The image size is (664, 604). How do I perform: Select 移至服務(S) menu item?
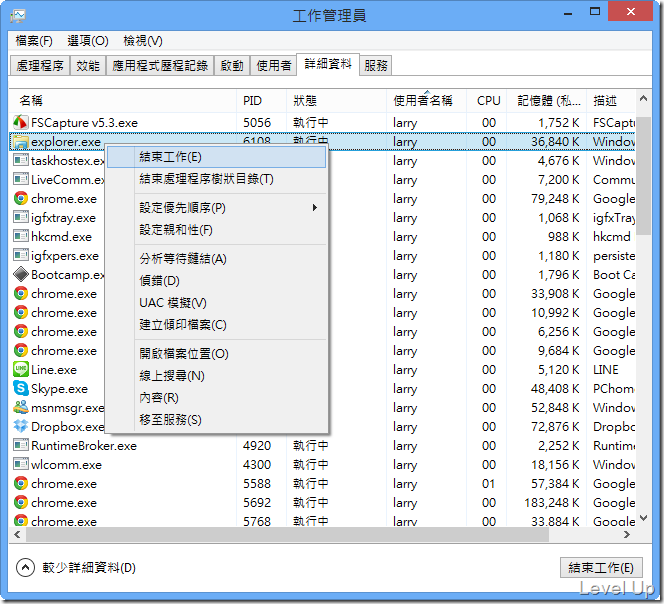(217, 420)
